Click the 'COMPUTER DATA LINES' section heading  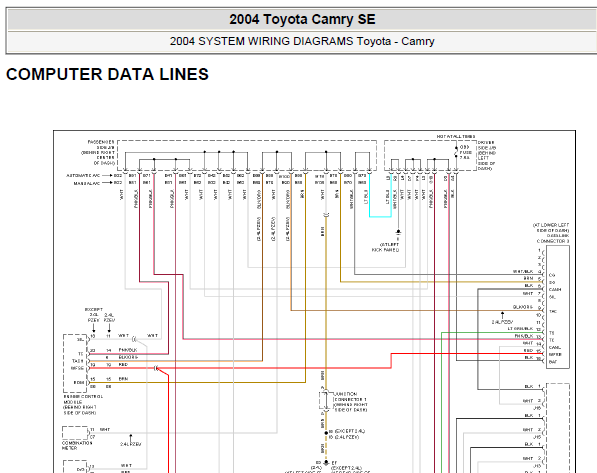[x=107, y=74]
